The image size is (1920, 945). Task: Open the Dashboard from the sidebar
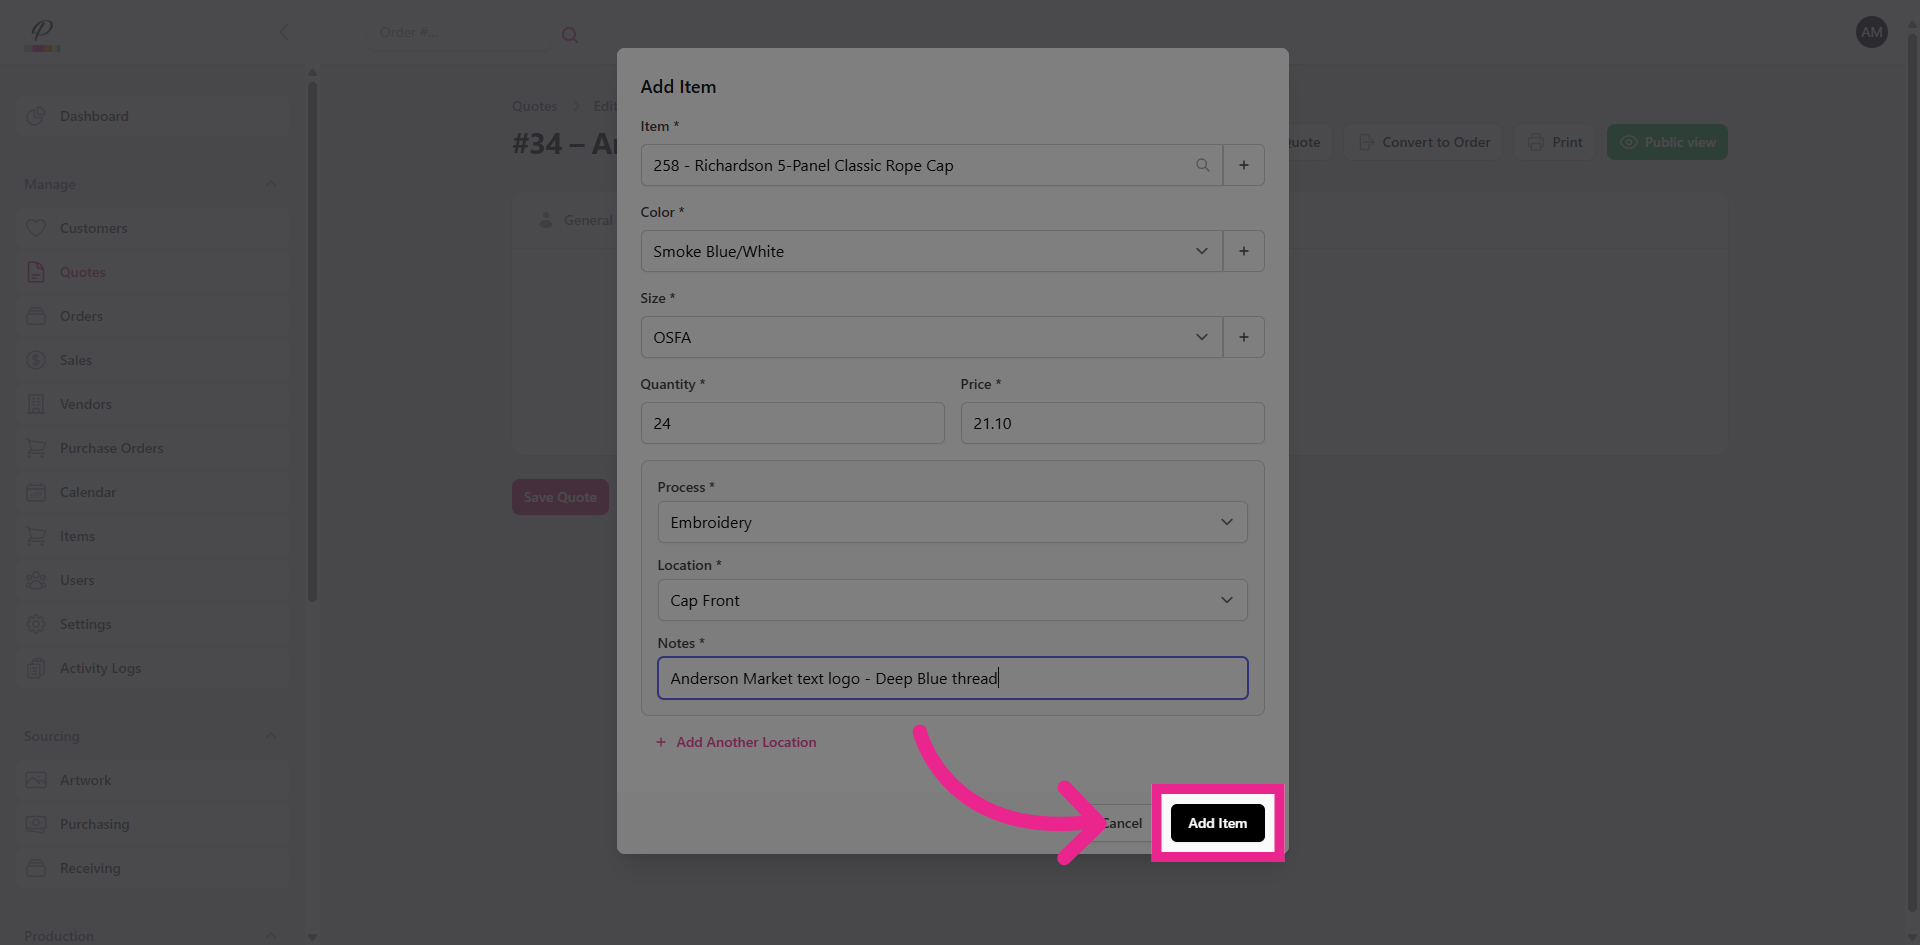click(95, 116)
